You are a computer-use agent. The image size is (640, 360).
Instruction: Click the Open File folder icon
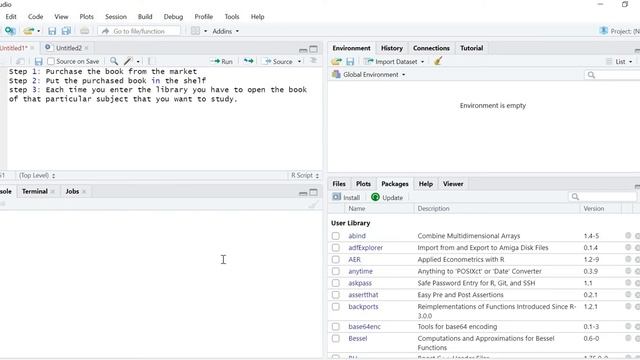pos(28,31)
